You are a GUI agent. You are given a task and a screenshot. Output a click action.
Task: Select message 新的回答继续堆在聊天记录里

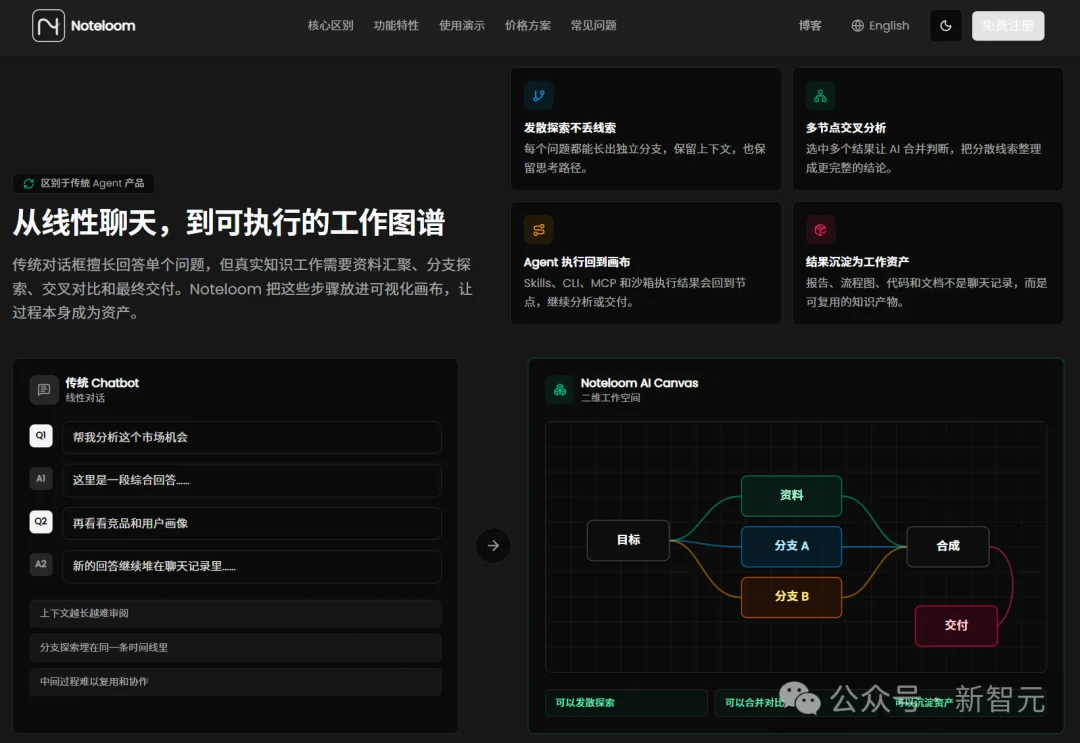coord(252,566)
